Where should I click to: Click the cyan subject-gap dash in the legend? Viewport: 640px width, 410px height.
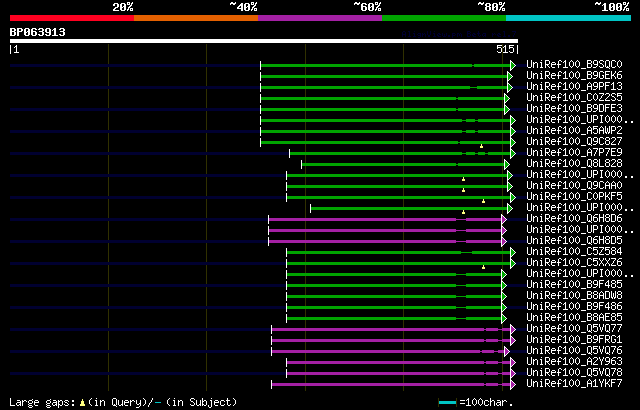point(158,403)
